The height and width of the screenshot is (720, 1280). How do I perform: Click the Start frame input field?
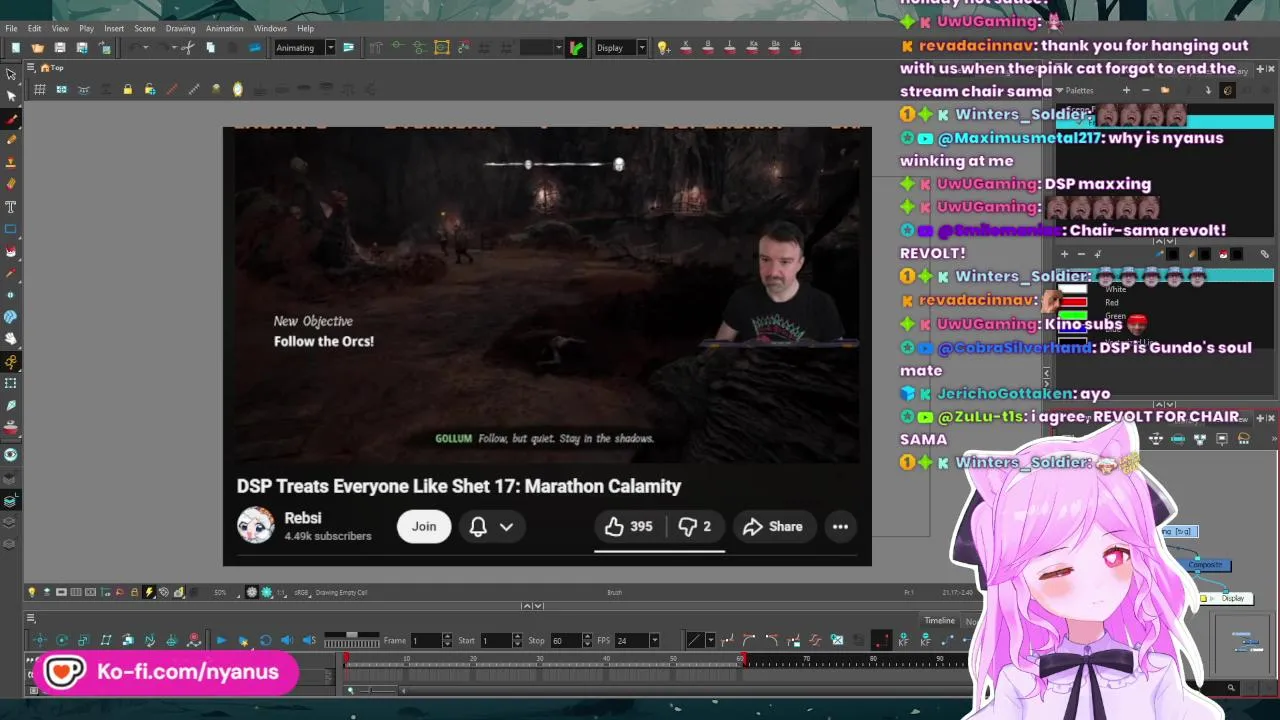pos(496,640)
